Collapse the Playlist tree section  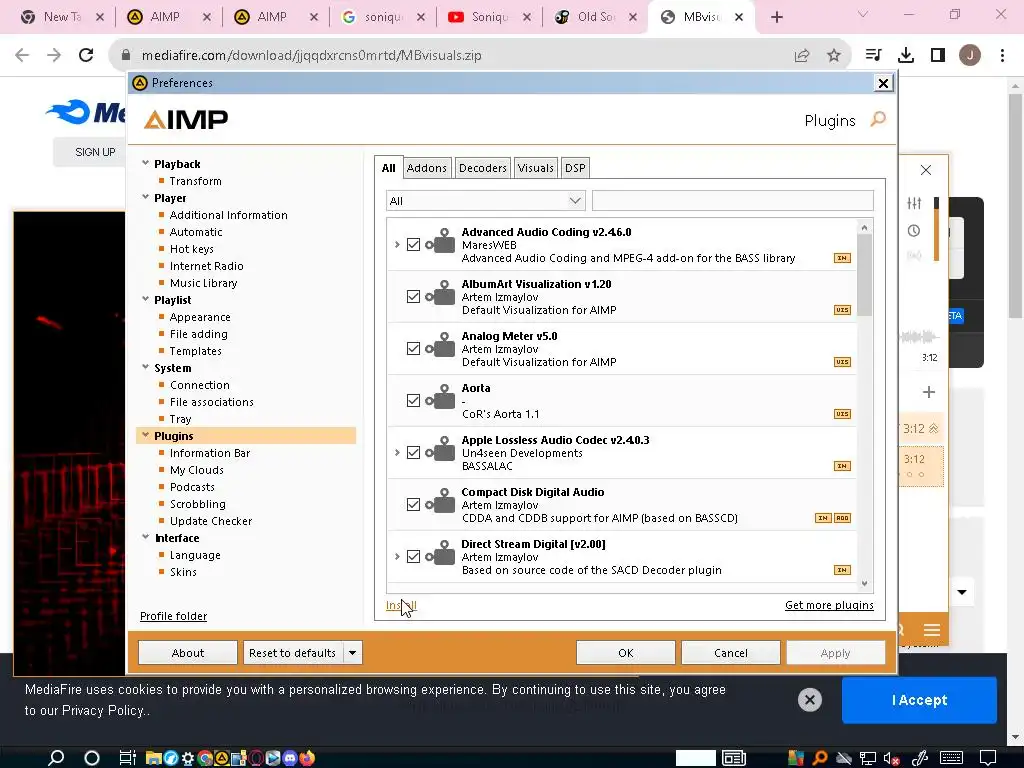point(146,299)
